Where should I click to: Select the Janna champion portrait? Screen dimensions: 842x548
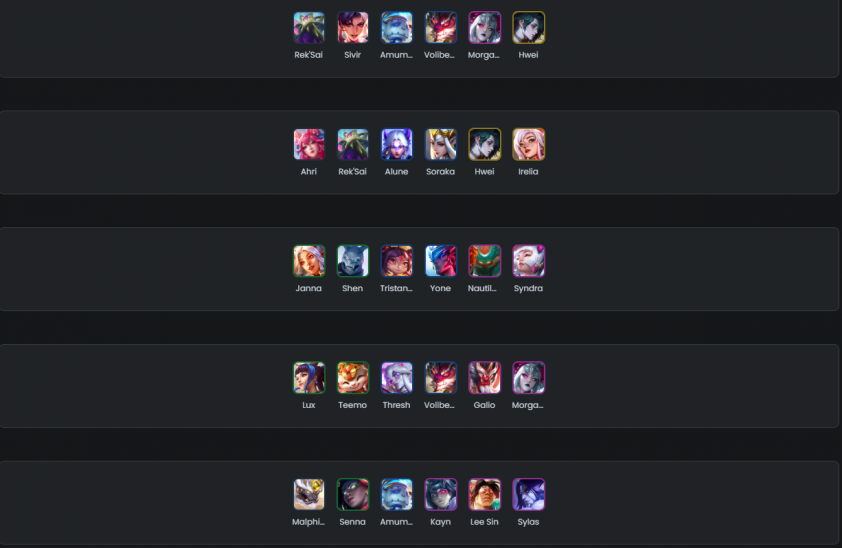click(309, 261)
